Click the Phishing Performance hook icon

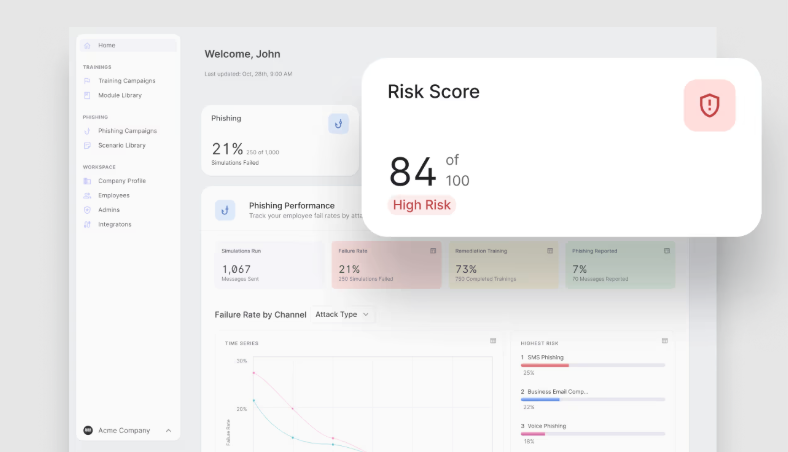point(225,210)
